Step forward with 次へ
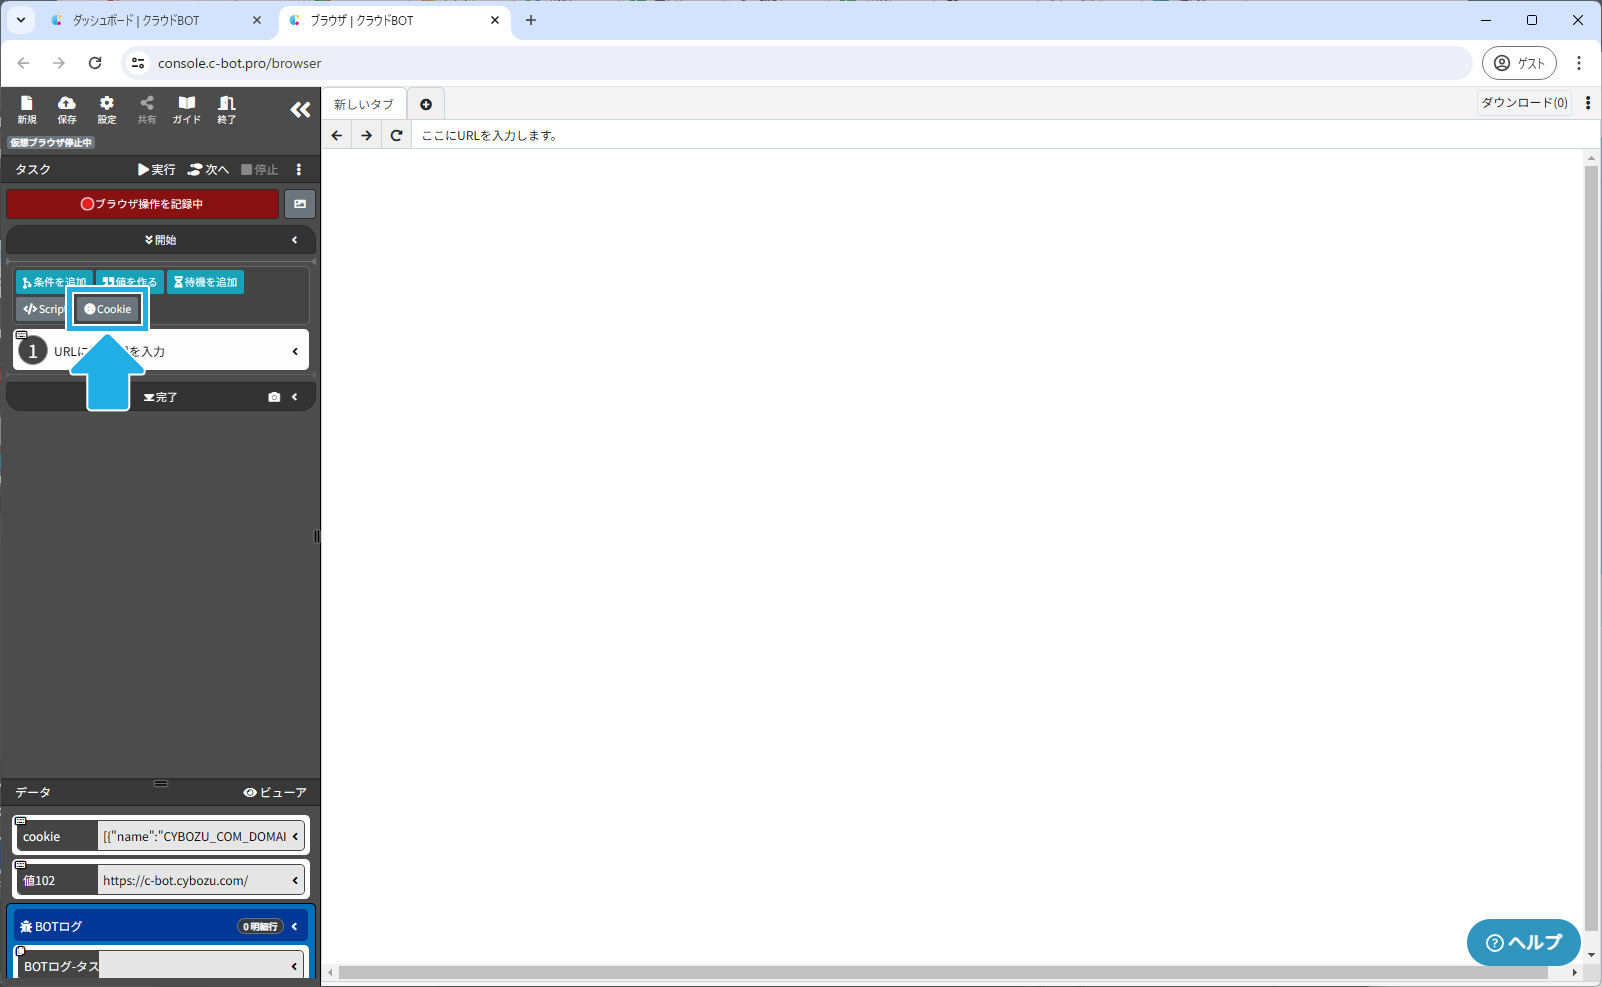Image resolution: width=1602 pixels, height=987 pixels. 209,170
